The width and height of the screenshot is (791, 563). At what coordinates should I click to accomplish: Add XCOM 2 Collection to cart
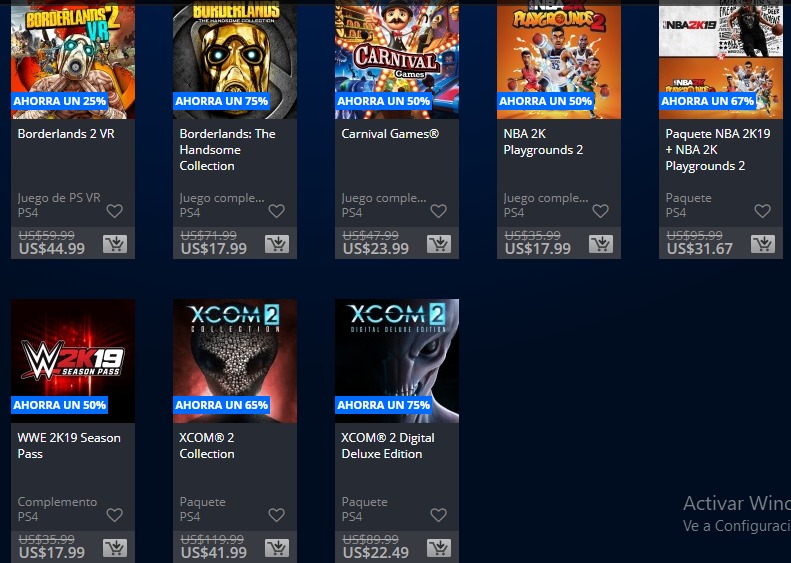point(277,548)
